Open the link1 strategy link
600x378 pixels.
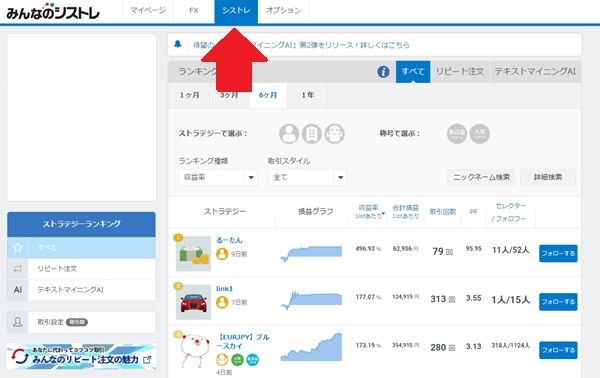click(225, 288)
